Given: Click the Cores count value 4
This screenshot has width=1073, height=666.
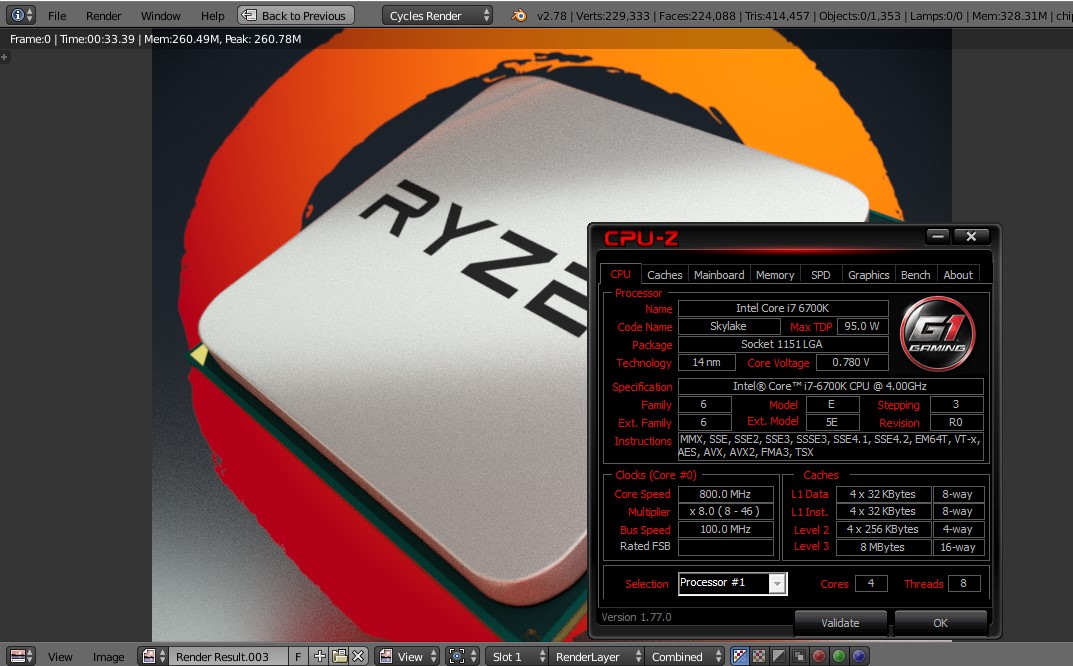Looking at the screenshot, I should 870,583.
